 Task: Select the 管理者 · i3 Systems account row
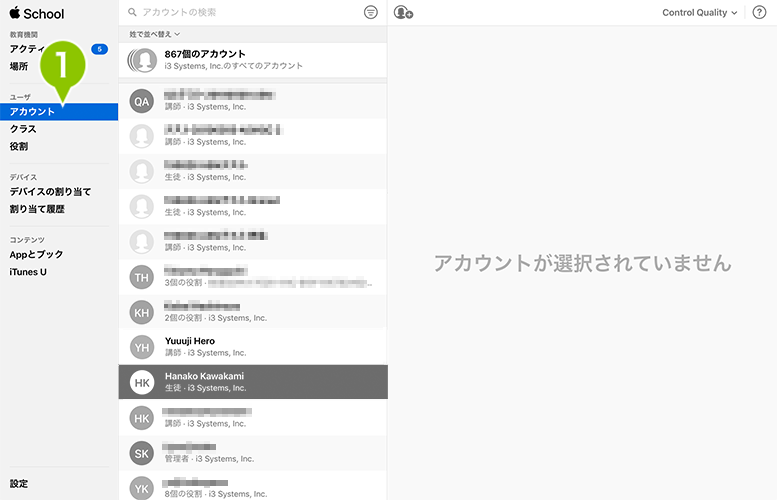click(253, 452)
